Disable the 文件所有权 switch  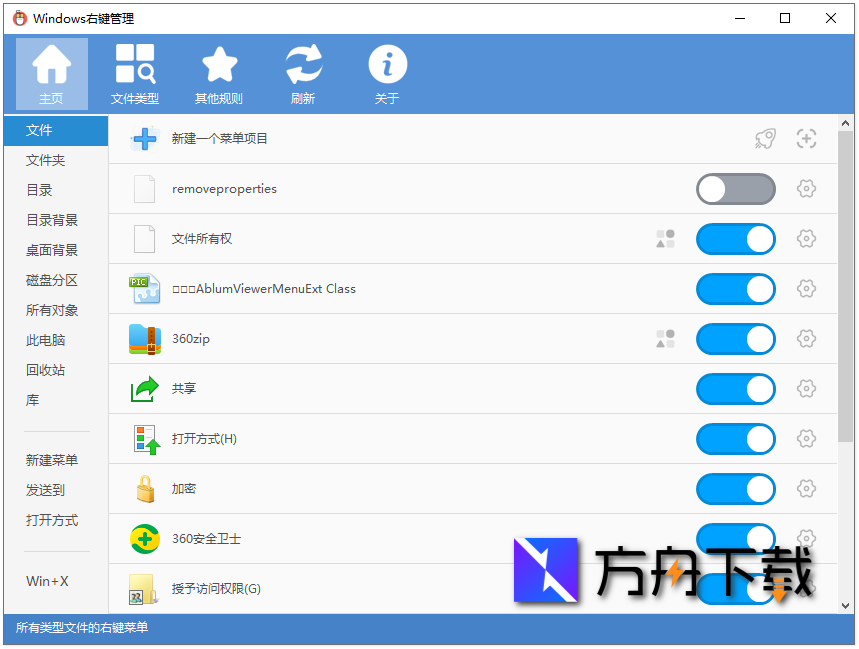(736, 239)
